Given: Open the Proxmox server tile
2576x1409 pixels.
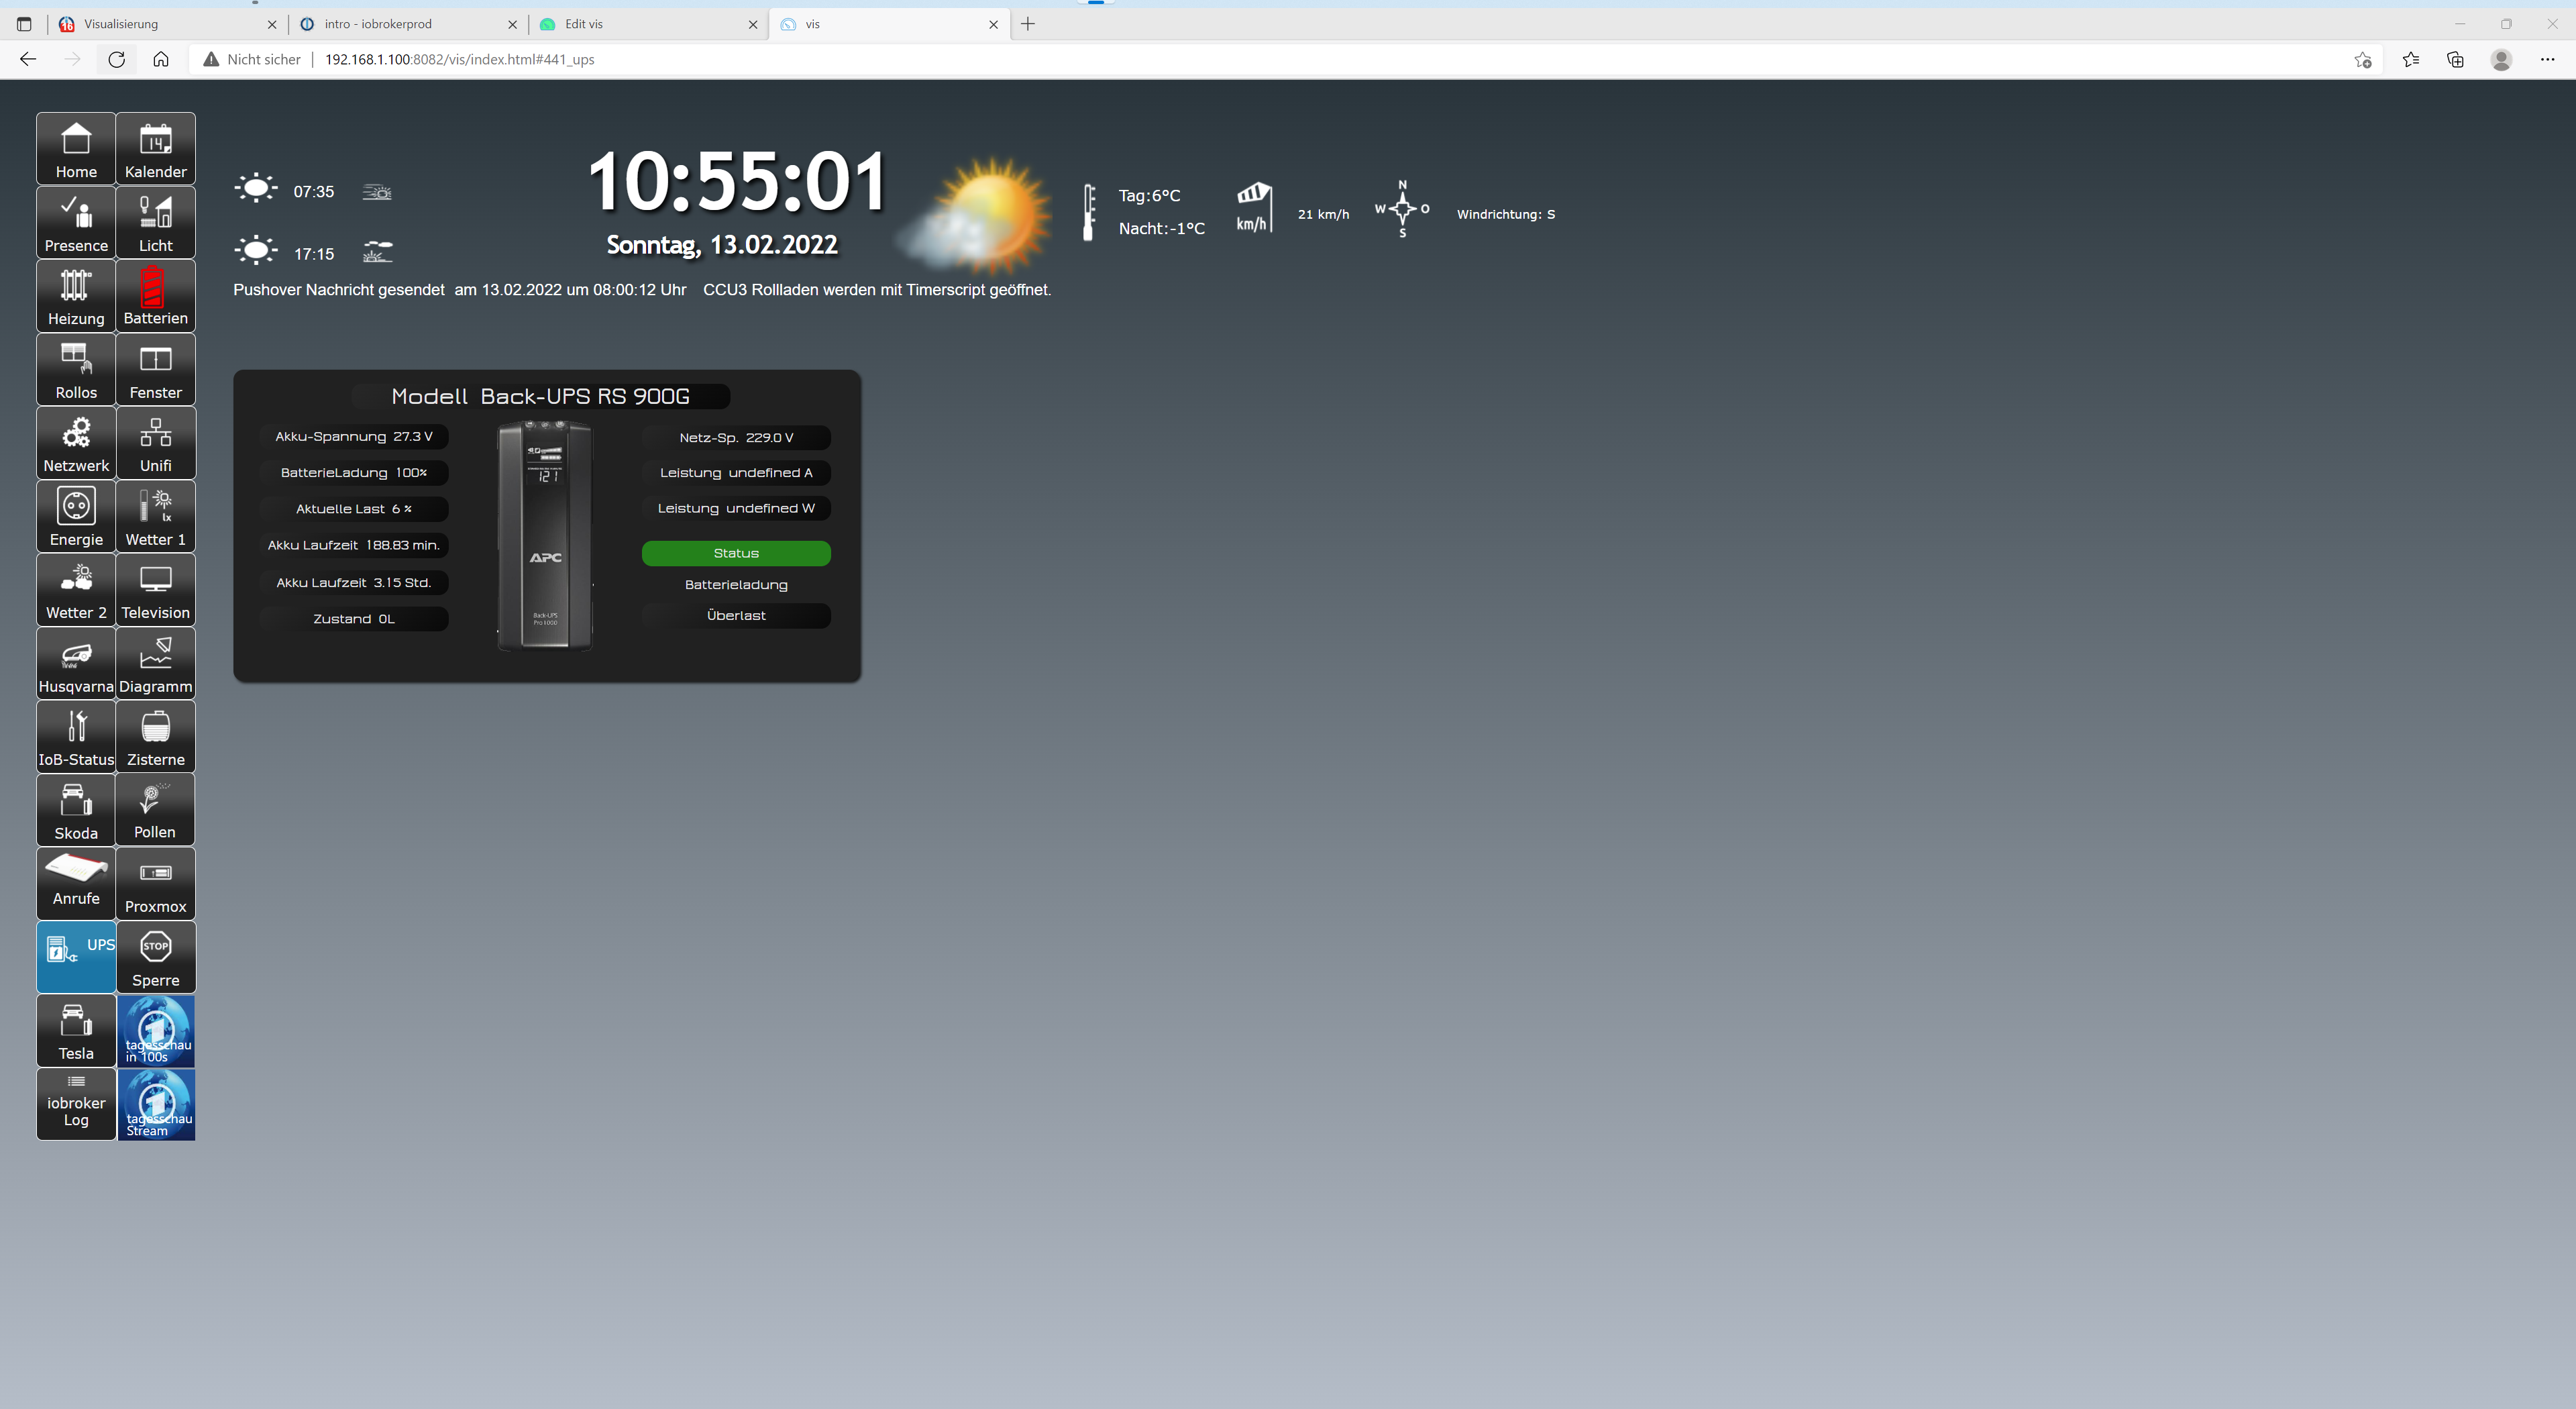Looking at the screenshot, I should pyautogui.click(x=155, y=883).
